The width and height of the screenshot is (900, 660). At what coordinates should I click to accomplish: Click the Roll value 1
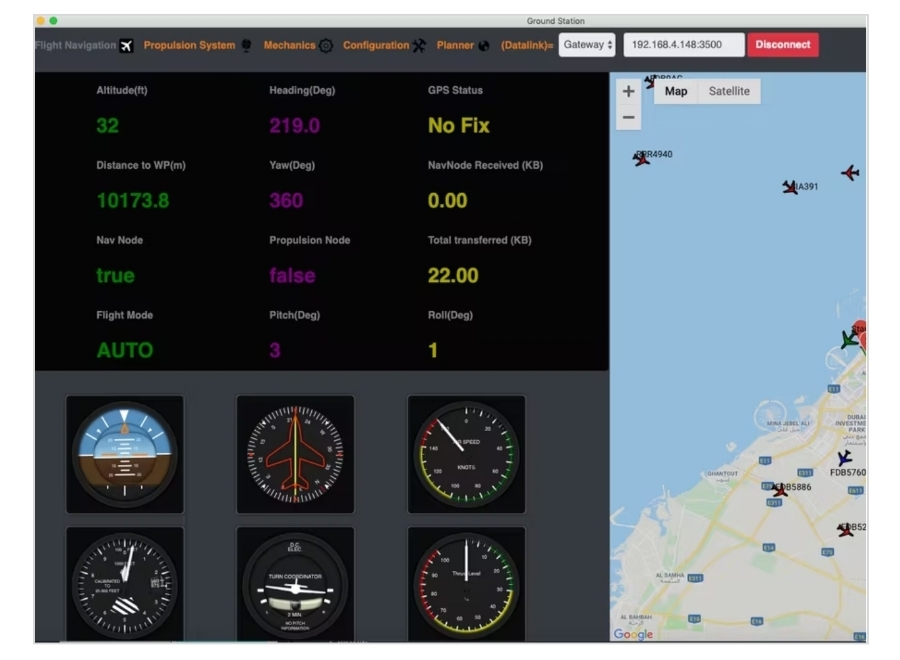tap(433, 351)
